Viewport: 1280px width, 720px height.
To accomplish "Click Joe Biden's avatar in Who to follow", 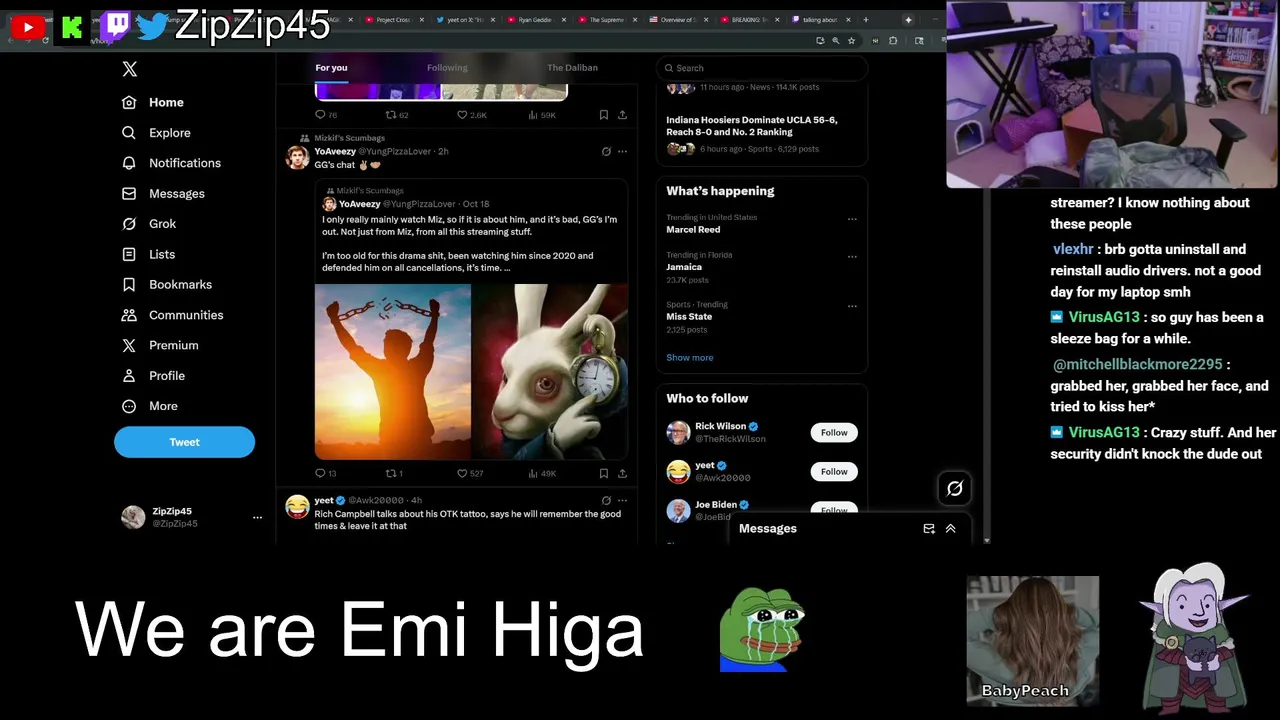I will click(678, 510).
